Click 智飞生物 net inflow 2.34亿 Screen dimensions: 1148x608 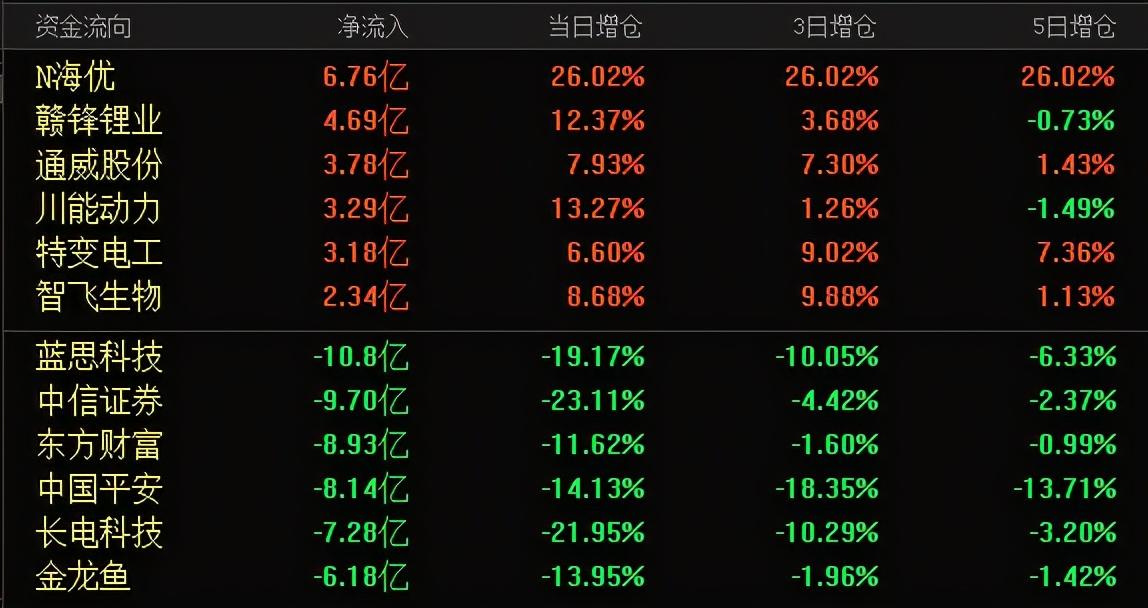[x=366, y=296]
